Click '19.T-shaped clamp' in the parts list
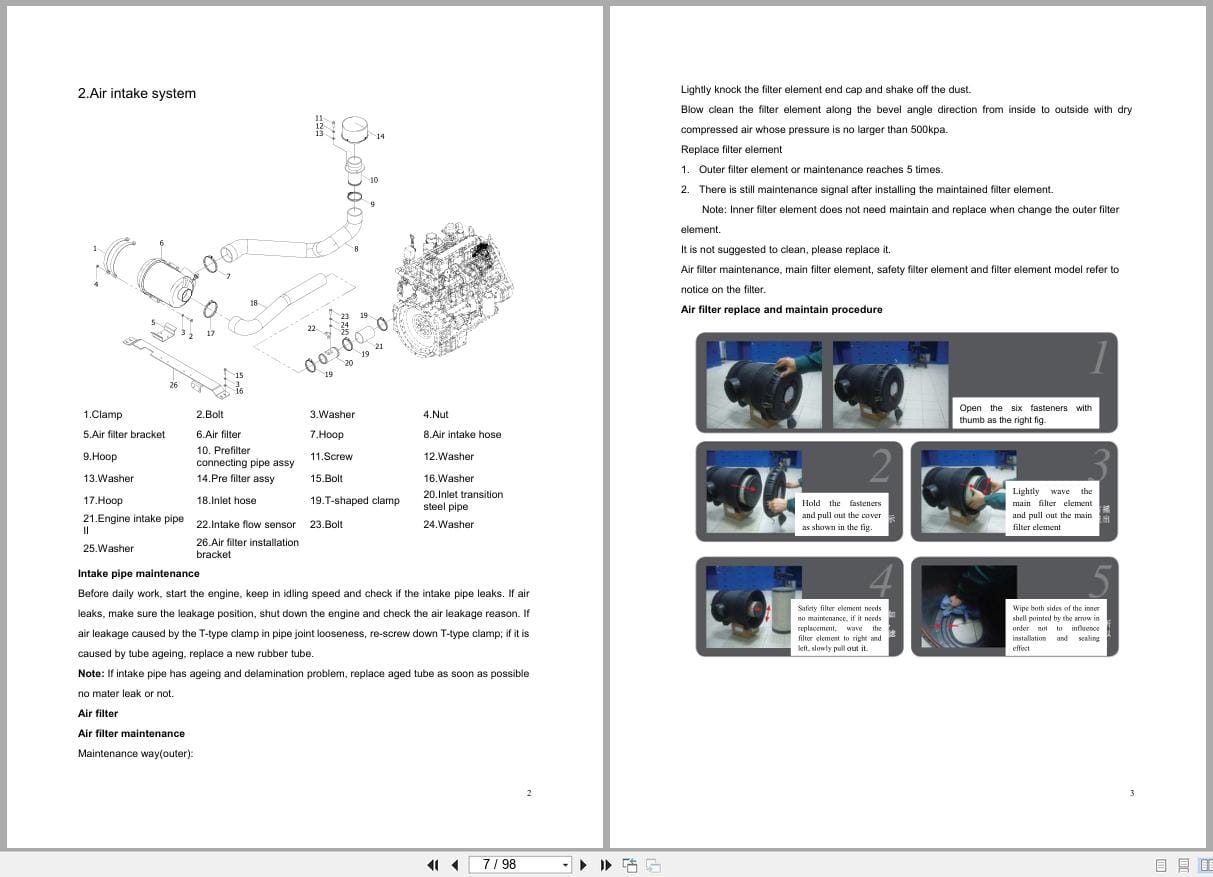 (355, 501)
